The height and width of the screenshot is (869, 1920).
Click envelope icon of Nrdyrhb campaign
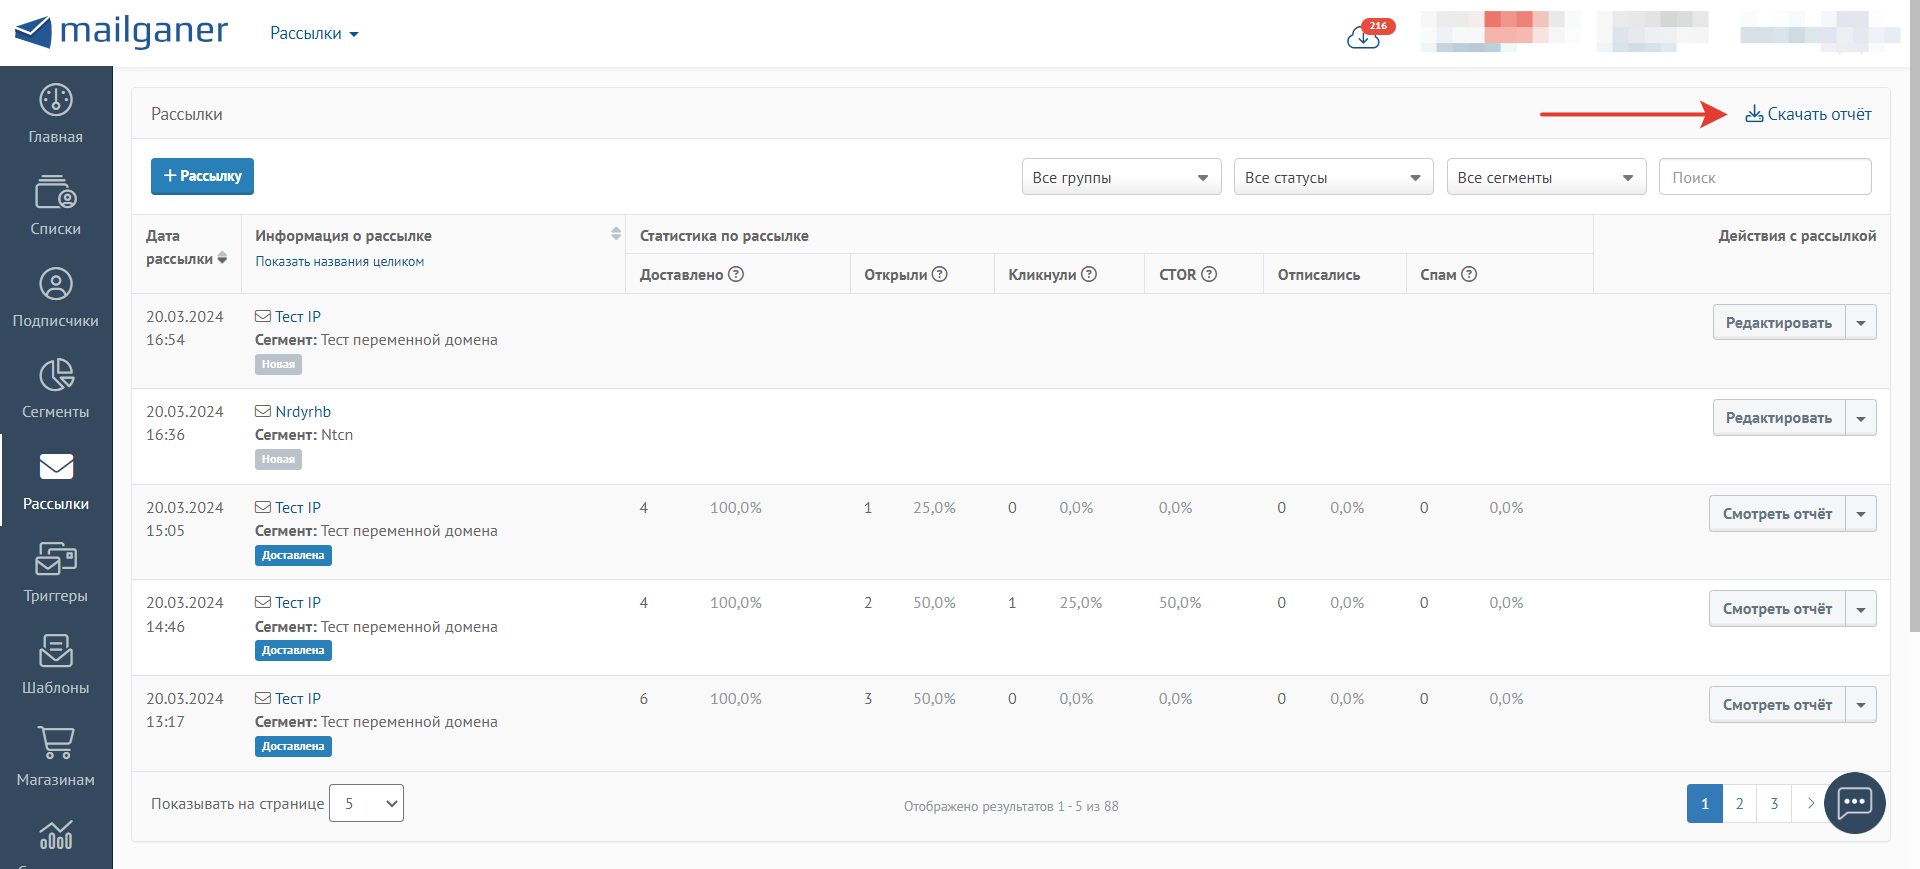click(x=263, y=411)
